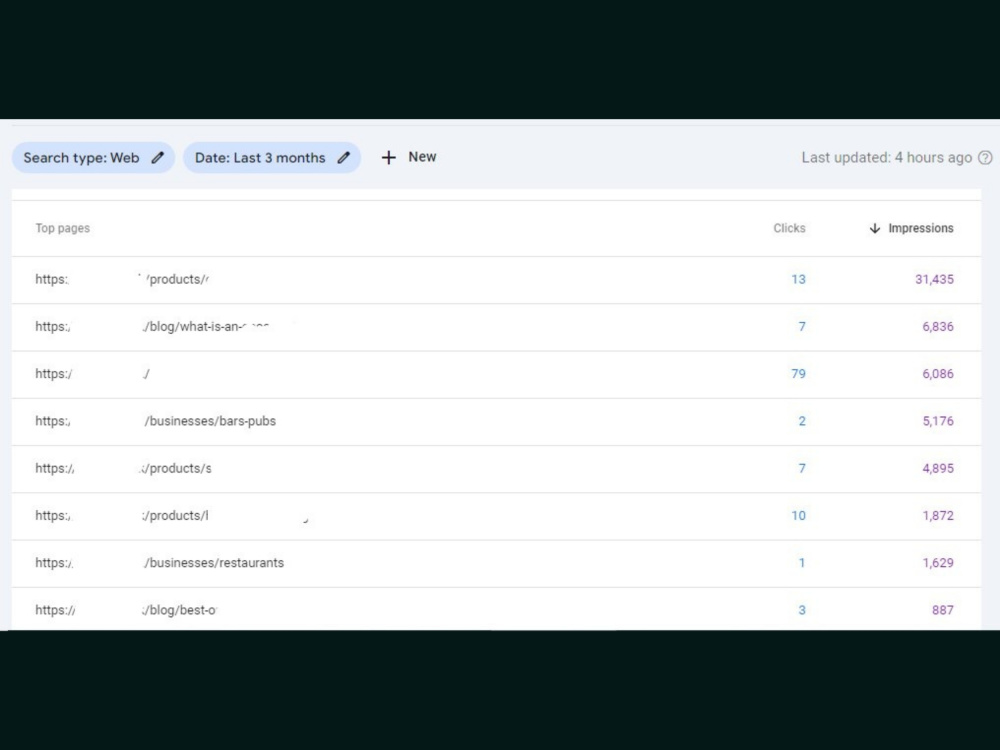The height and width of the screenshot is (750, 1000).
Task: Open the /businesses/bars-pubs page row
Action: click(496, 422)
